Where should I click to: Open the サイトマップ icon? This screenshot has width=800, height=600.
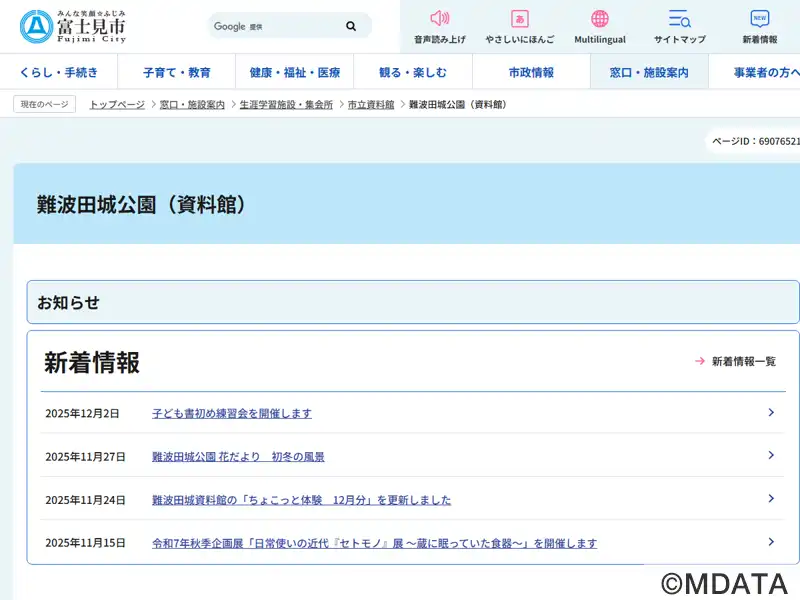click(680, 19)
